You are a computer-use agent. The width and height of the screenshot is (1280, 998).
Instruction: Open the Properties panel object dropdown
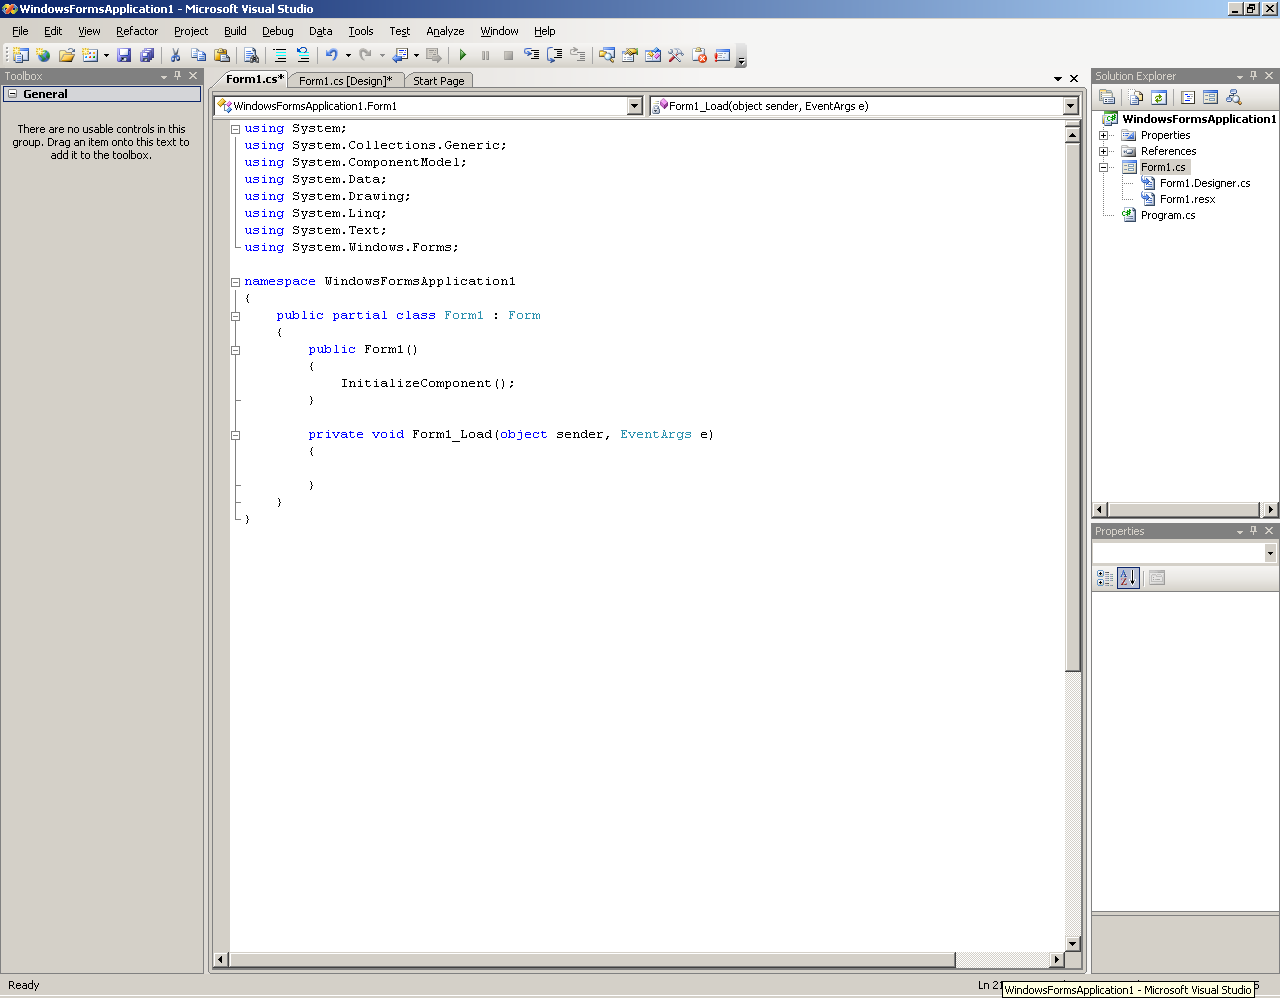point(1270,553)
